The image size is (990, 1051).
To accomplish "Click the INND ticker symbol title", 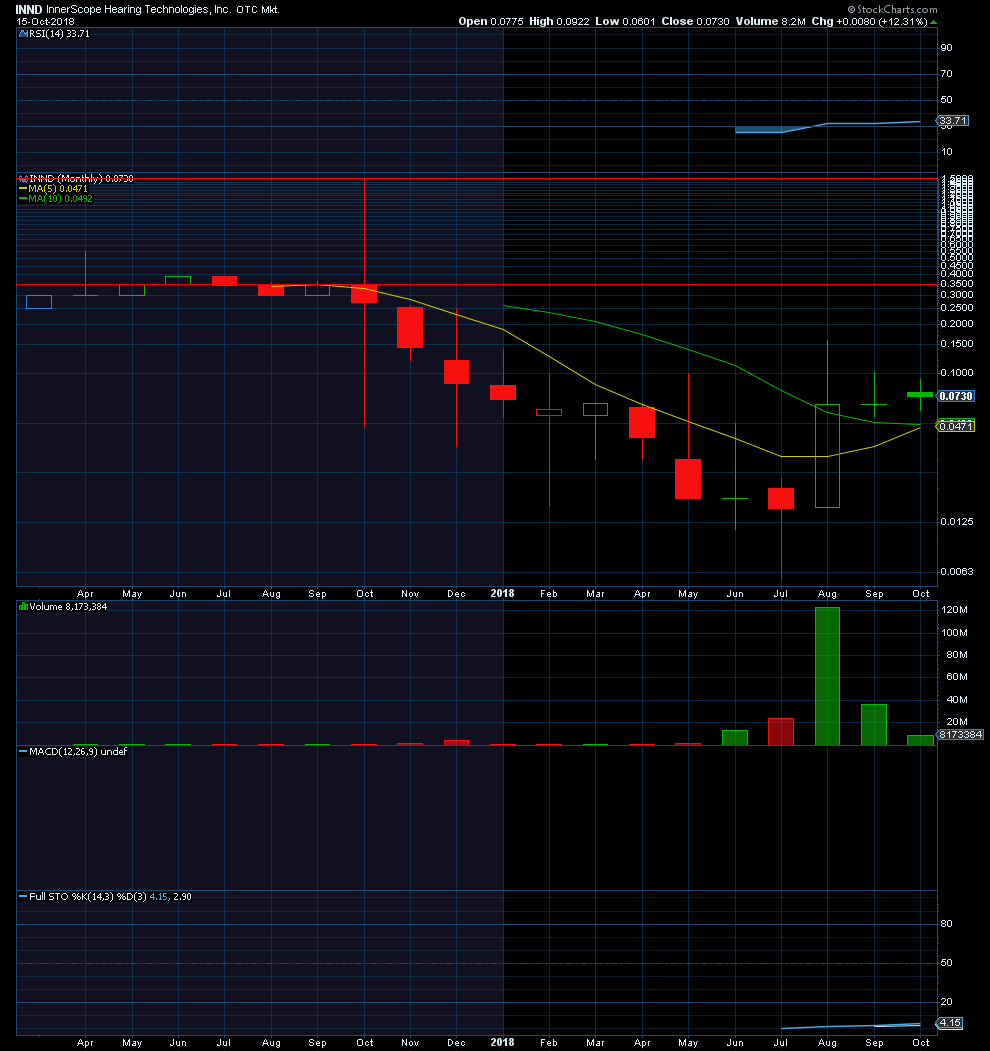I will pos(29,9).
